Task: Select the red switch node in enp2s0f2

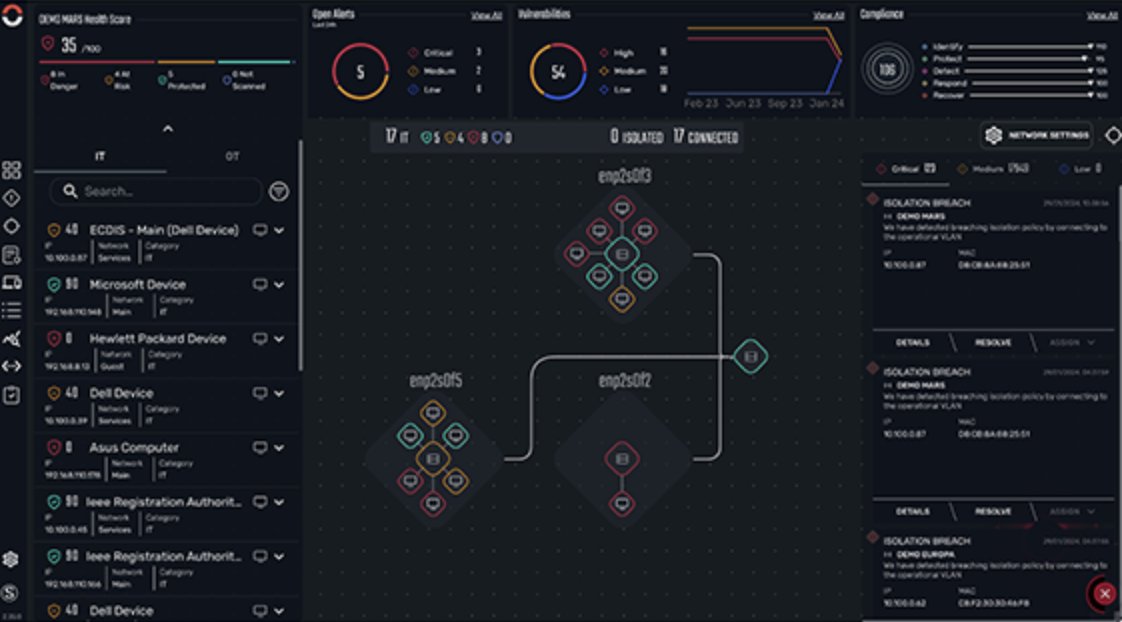Action: (622, 459)
